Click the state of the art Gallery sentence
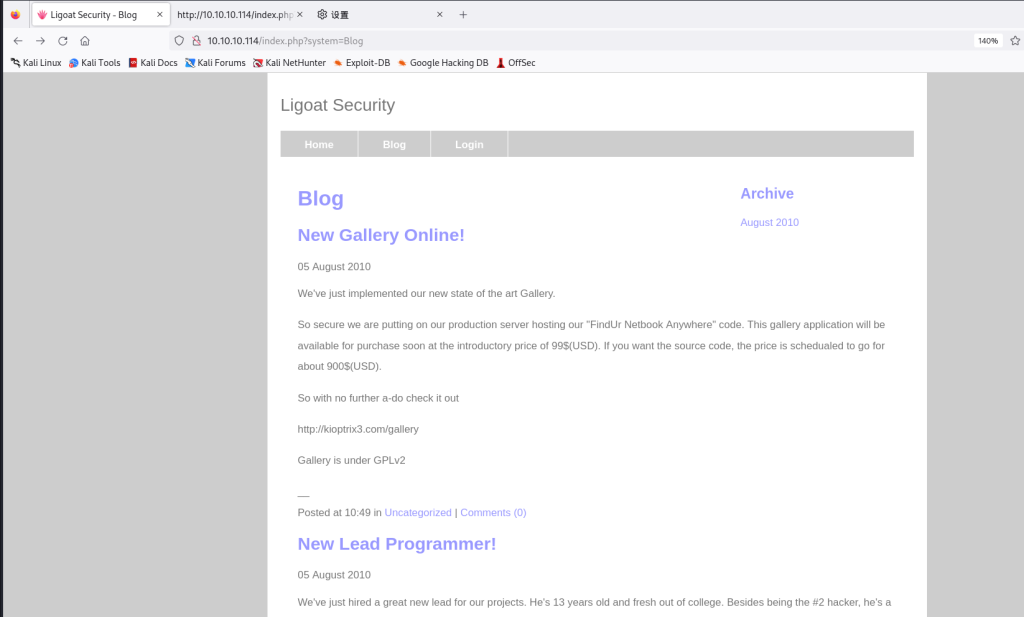Viewport: 1024px width, 617px height. 426,294
